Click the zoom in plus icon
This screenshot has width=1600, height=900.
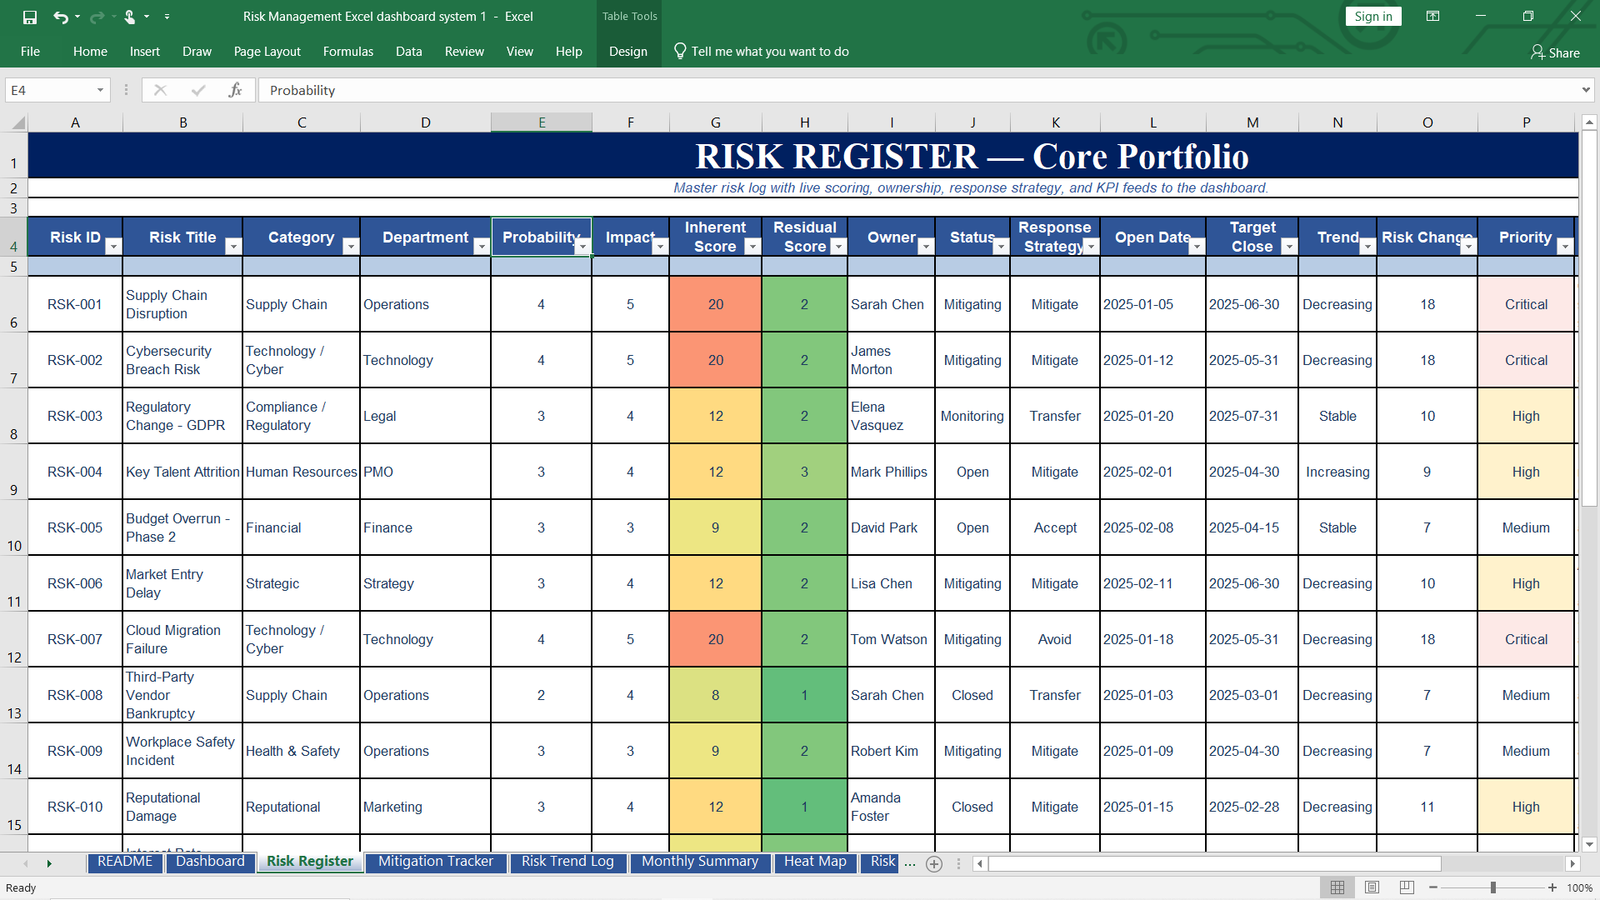point(1552,887)
